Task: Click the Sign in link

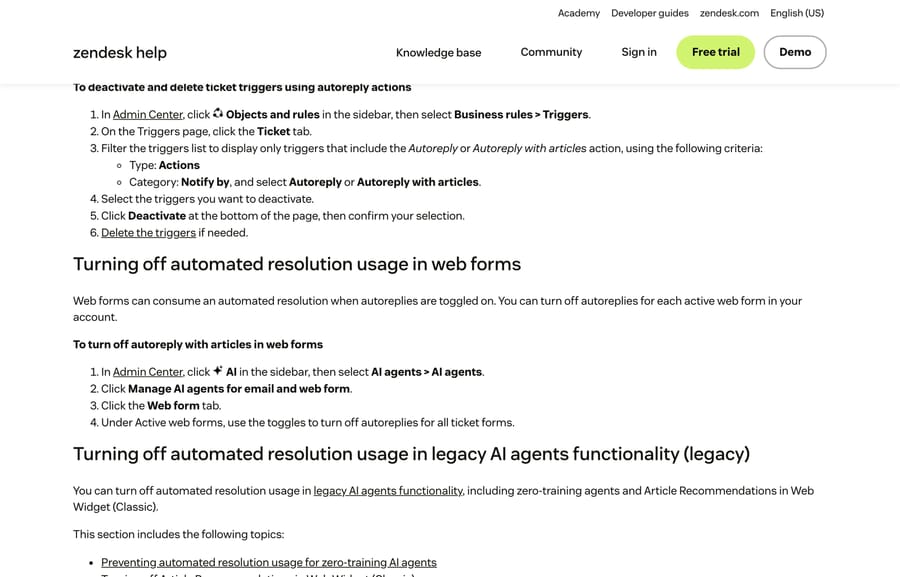Action: (639, 52)
